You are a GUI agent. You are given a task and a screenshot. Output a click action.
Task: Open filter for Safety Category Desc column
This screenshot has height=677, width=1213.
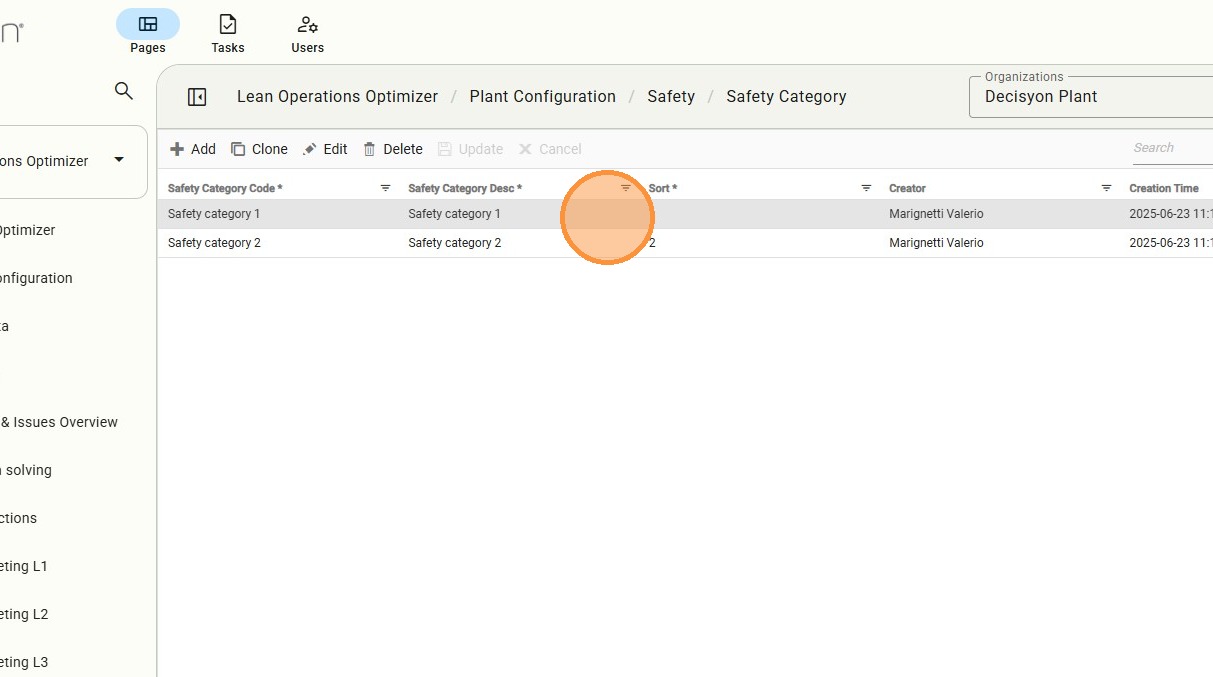[x=626, y=188]
